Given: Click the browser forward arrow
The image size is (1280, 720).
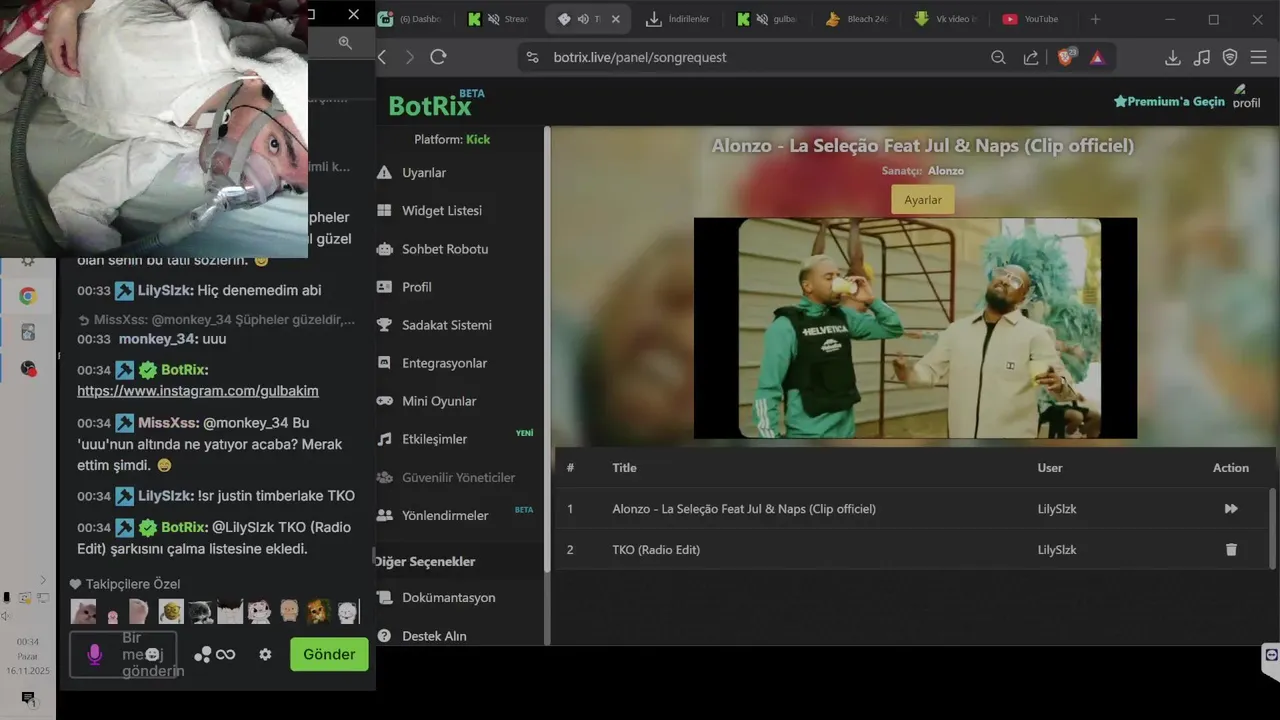Looking at the screenshot, I should click(x=409, y=57).
